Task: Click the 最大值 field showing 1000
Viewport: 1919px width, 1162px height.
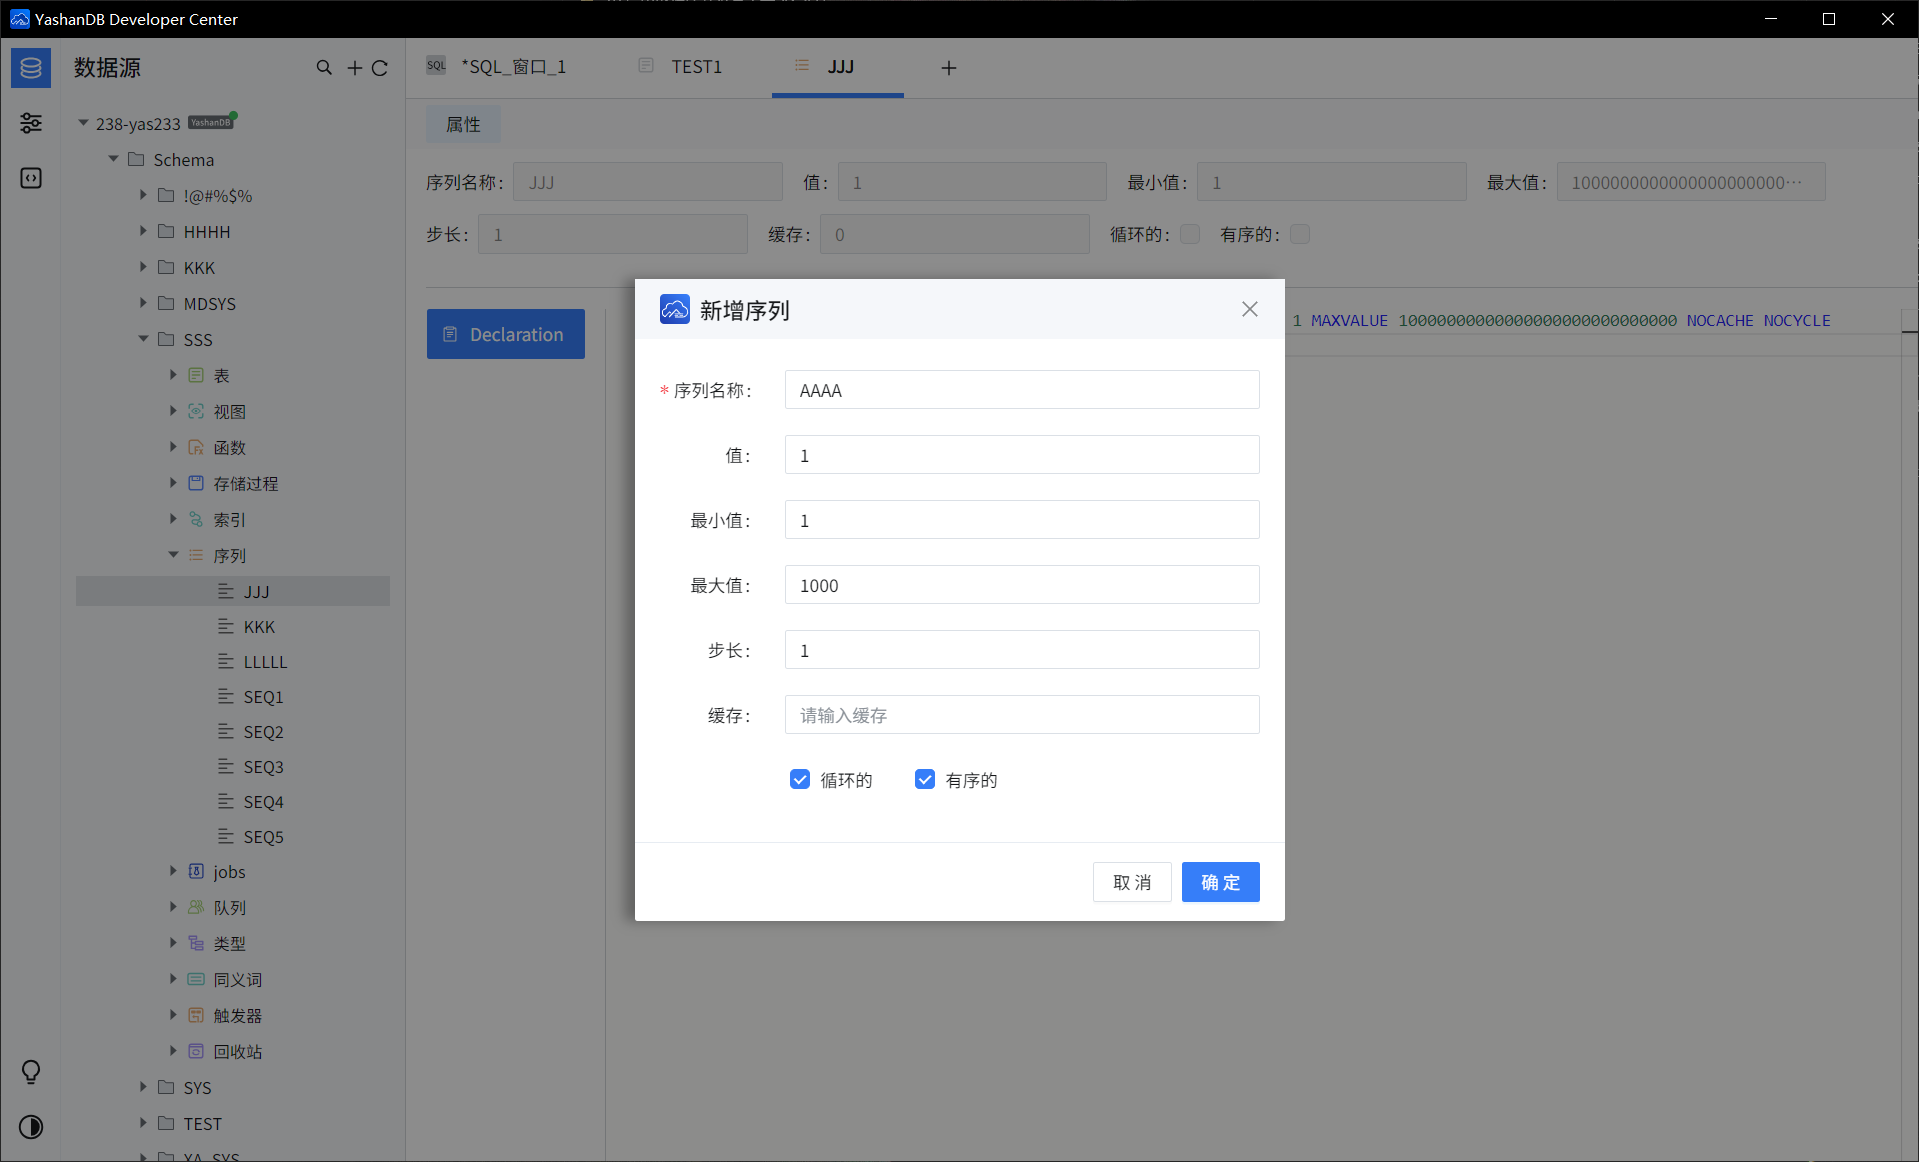Action: (x=1022, y=585)
